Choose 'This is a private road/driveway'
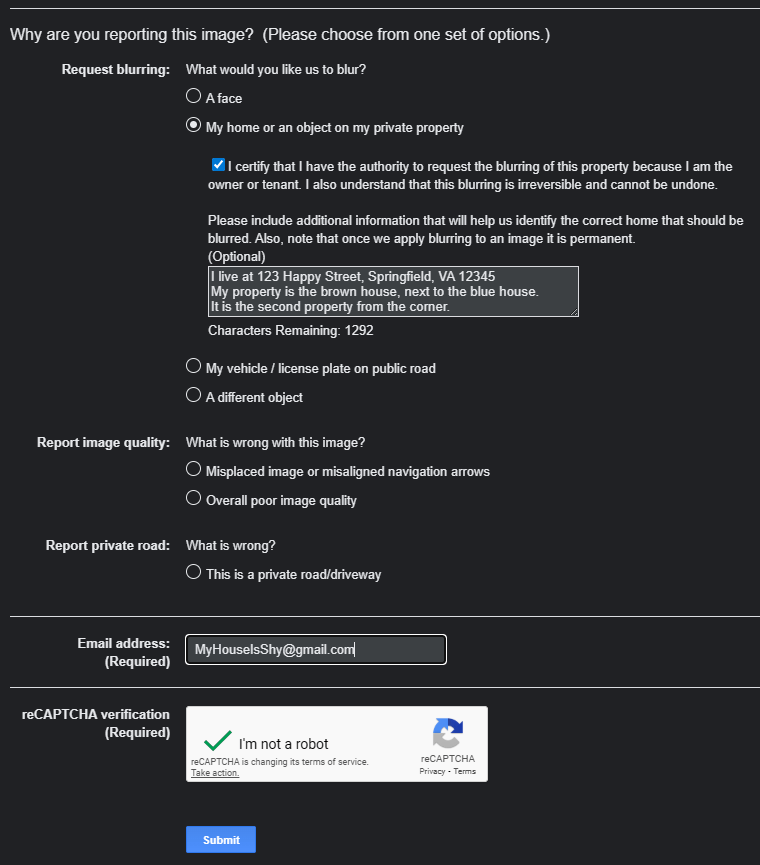 point(194,573)
